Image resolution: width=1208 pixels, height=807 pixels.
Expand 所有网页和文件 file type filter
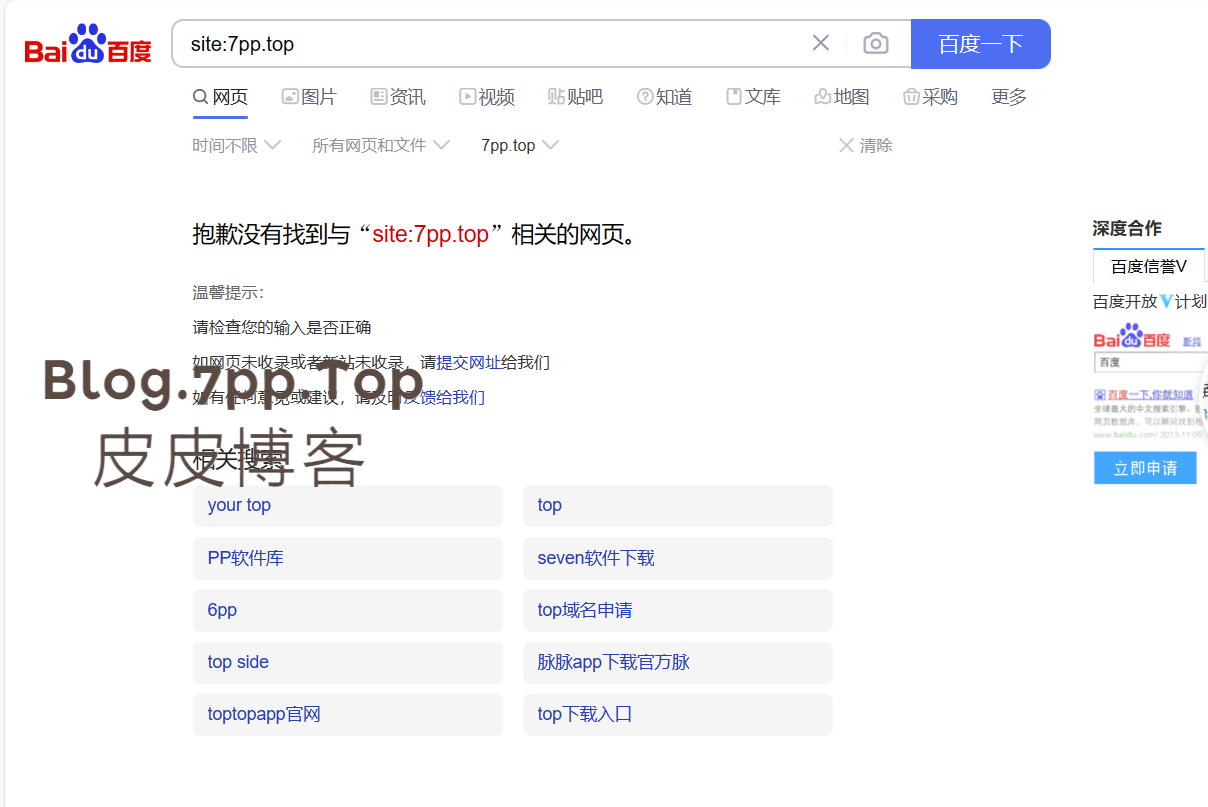[381, 146]
